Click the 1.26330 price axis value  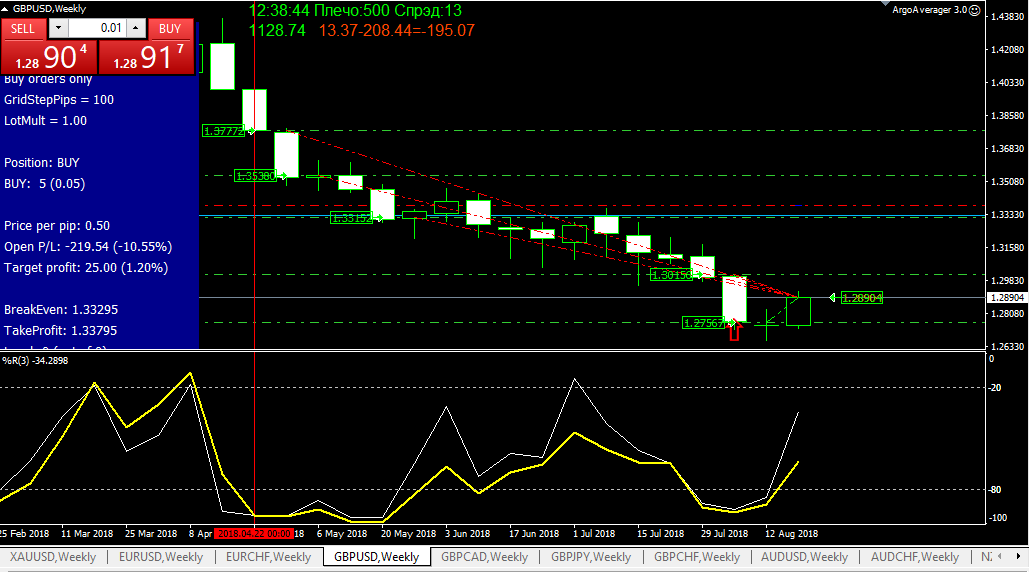1007,346
